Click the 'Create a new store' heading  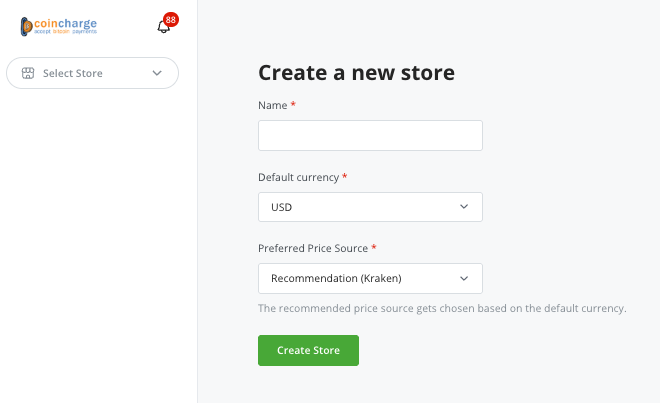click(x=356, y=73)
